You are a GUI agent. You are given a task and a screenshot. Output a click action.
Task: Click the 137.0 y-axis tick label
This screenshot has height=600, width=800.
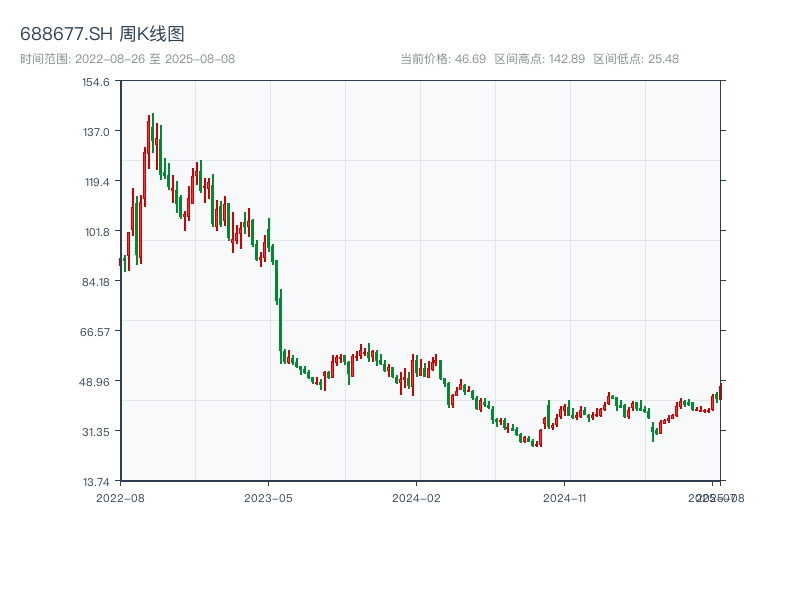[96, 131]
